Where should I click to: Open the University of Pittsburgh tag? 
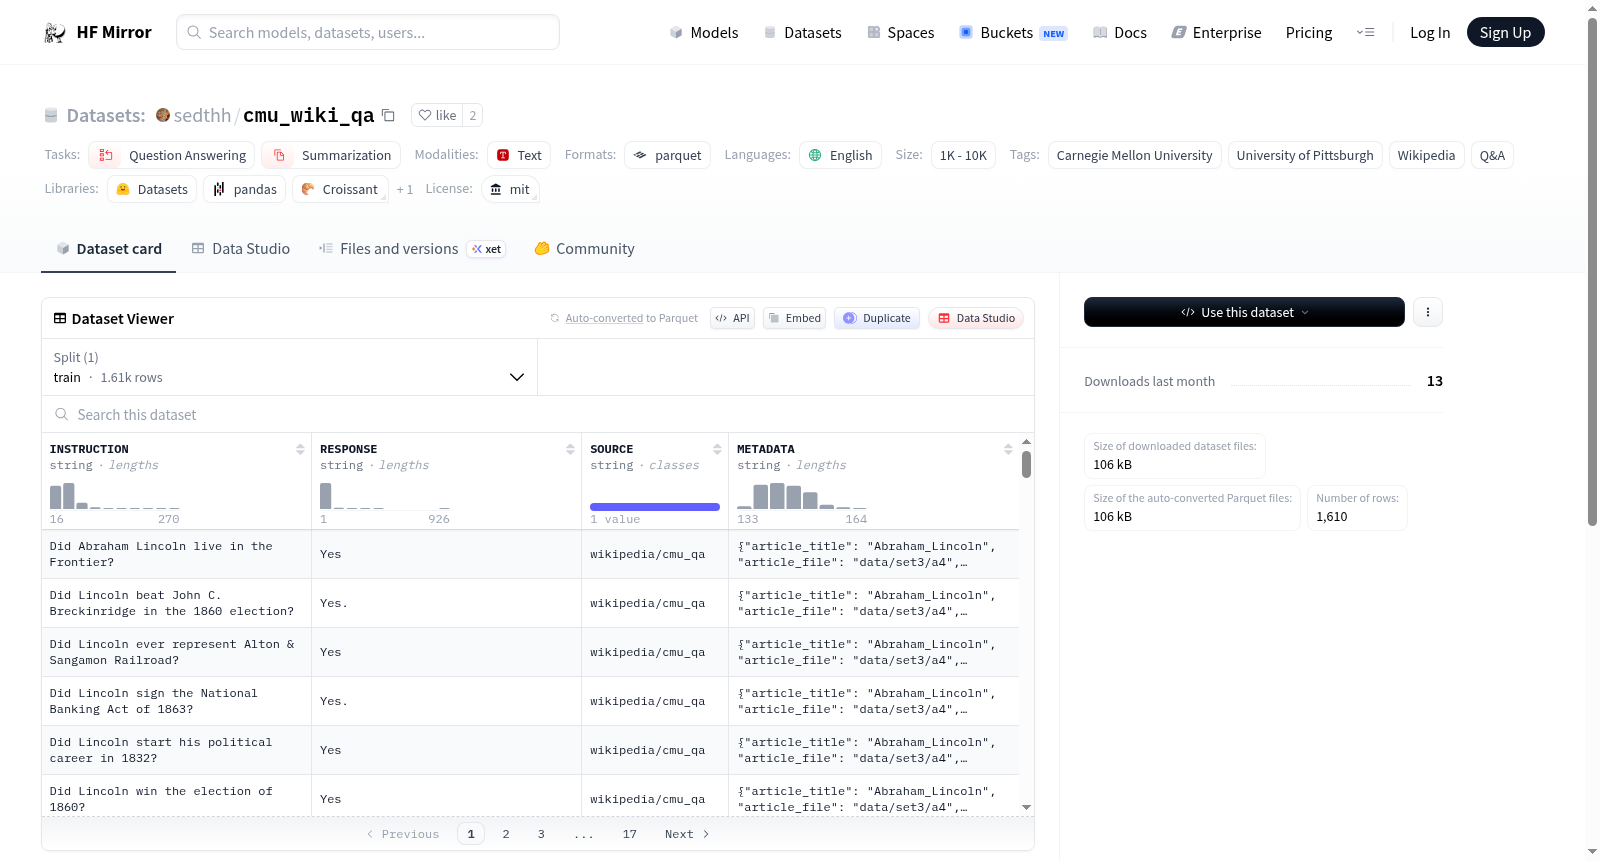point(1305,155)
